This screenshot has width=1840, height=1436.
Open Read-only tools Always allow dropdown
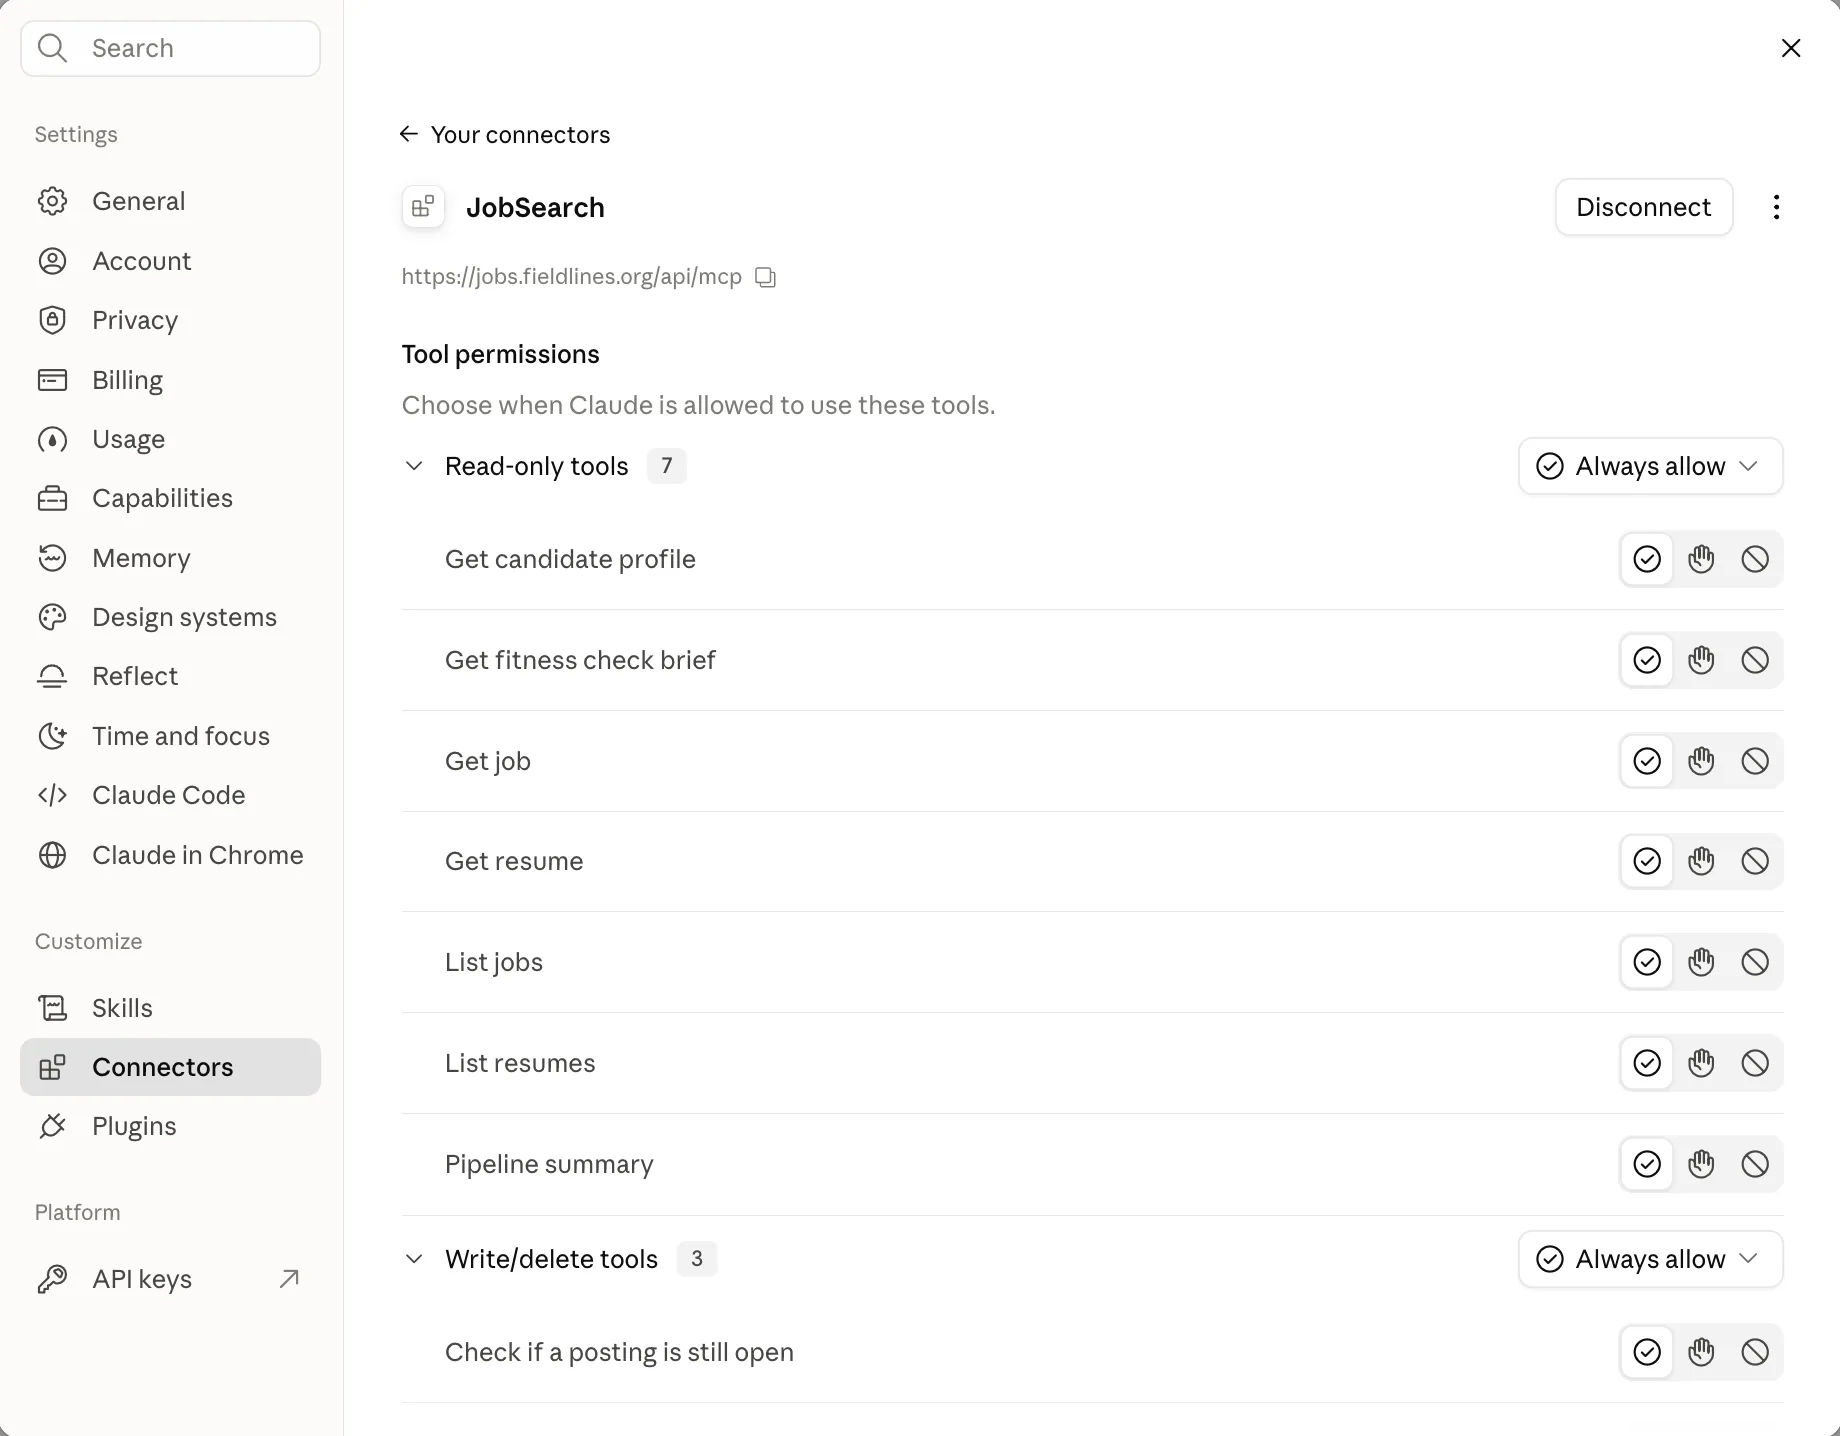point(1650,466)
